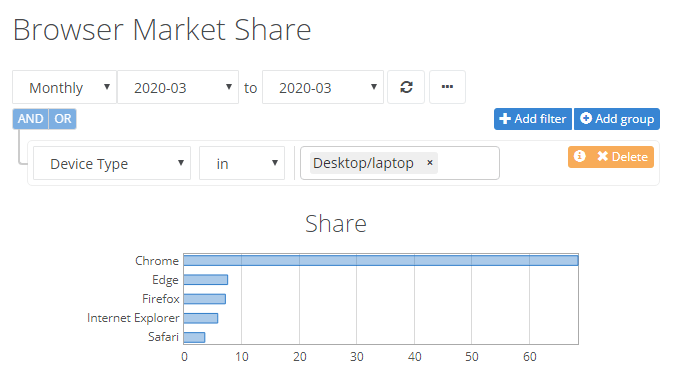Viewport: 674px width, 380px height.
Task: Toggle the OR condition
Action: click(63, 119)
